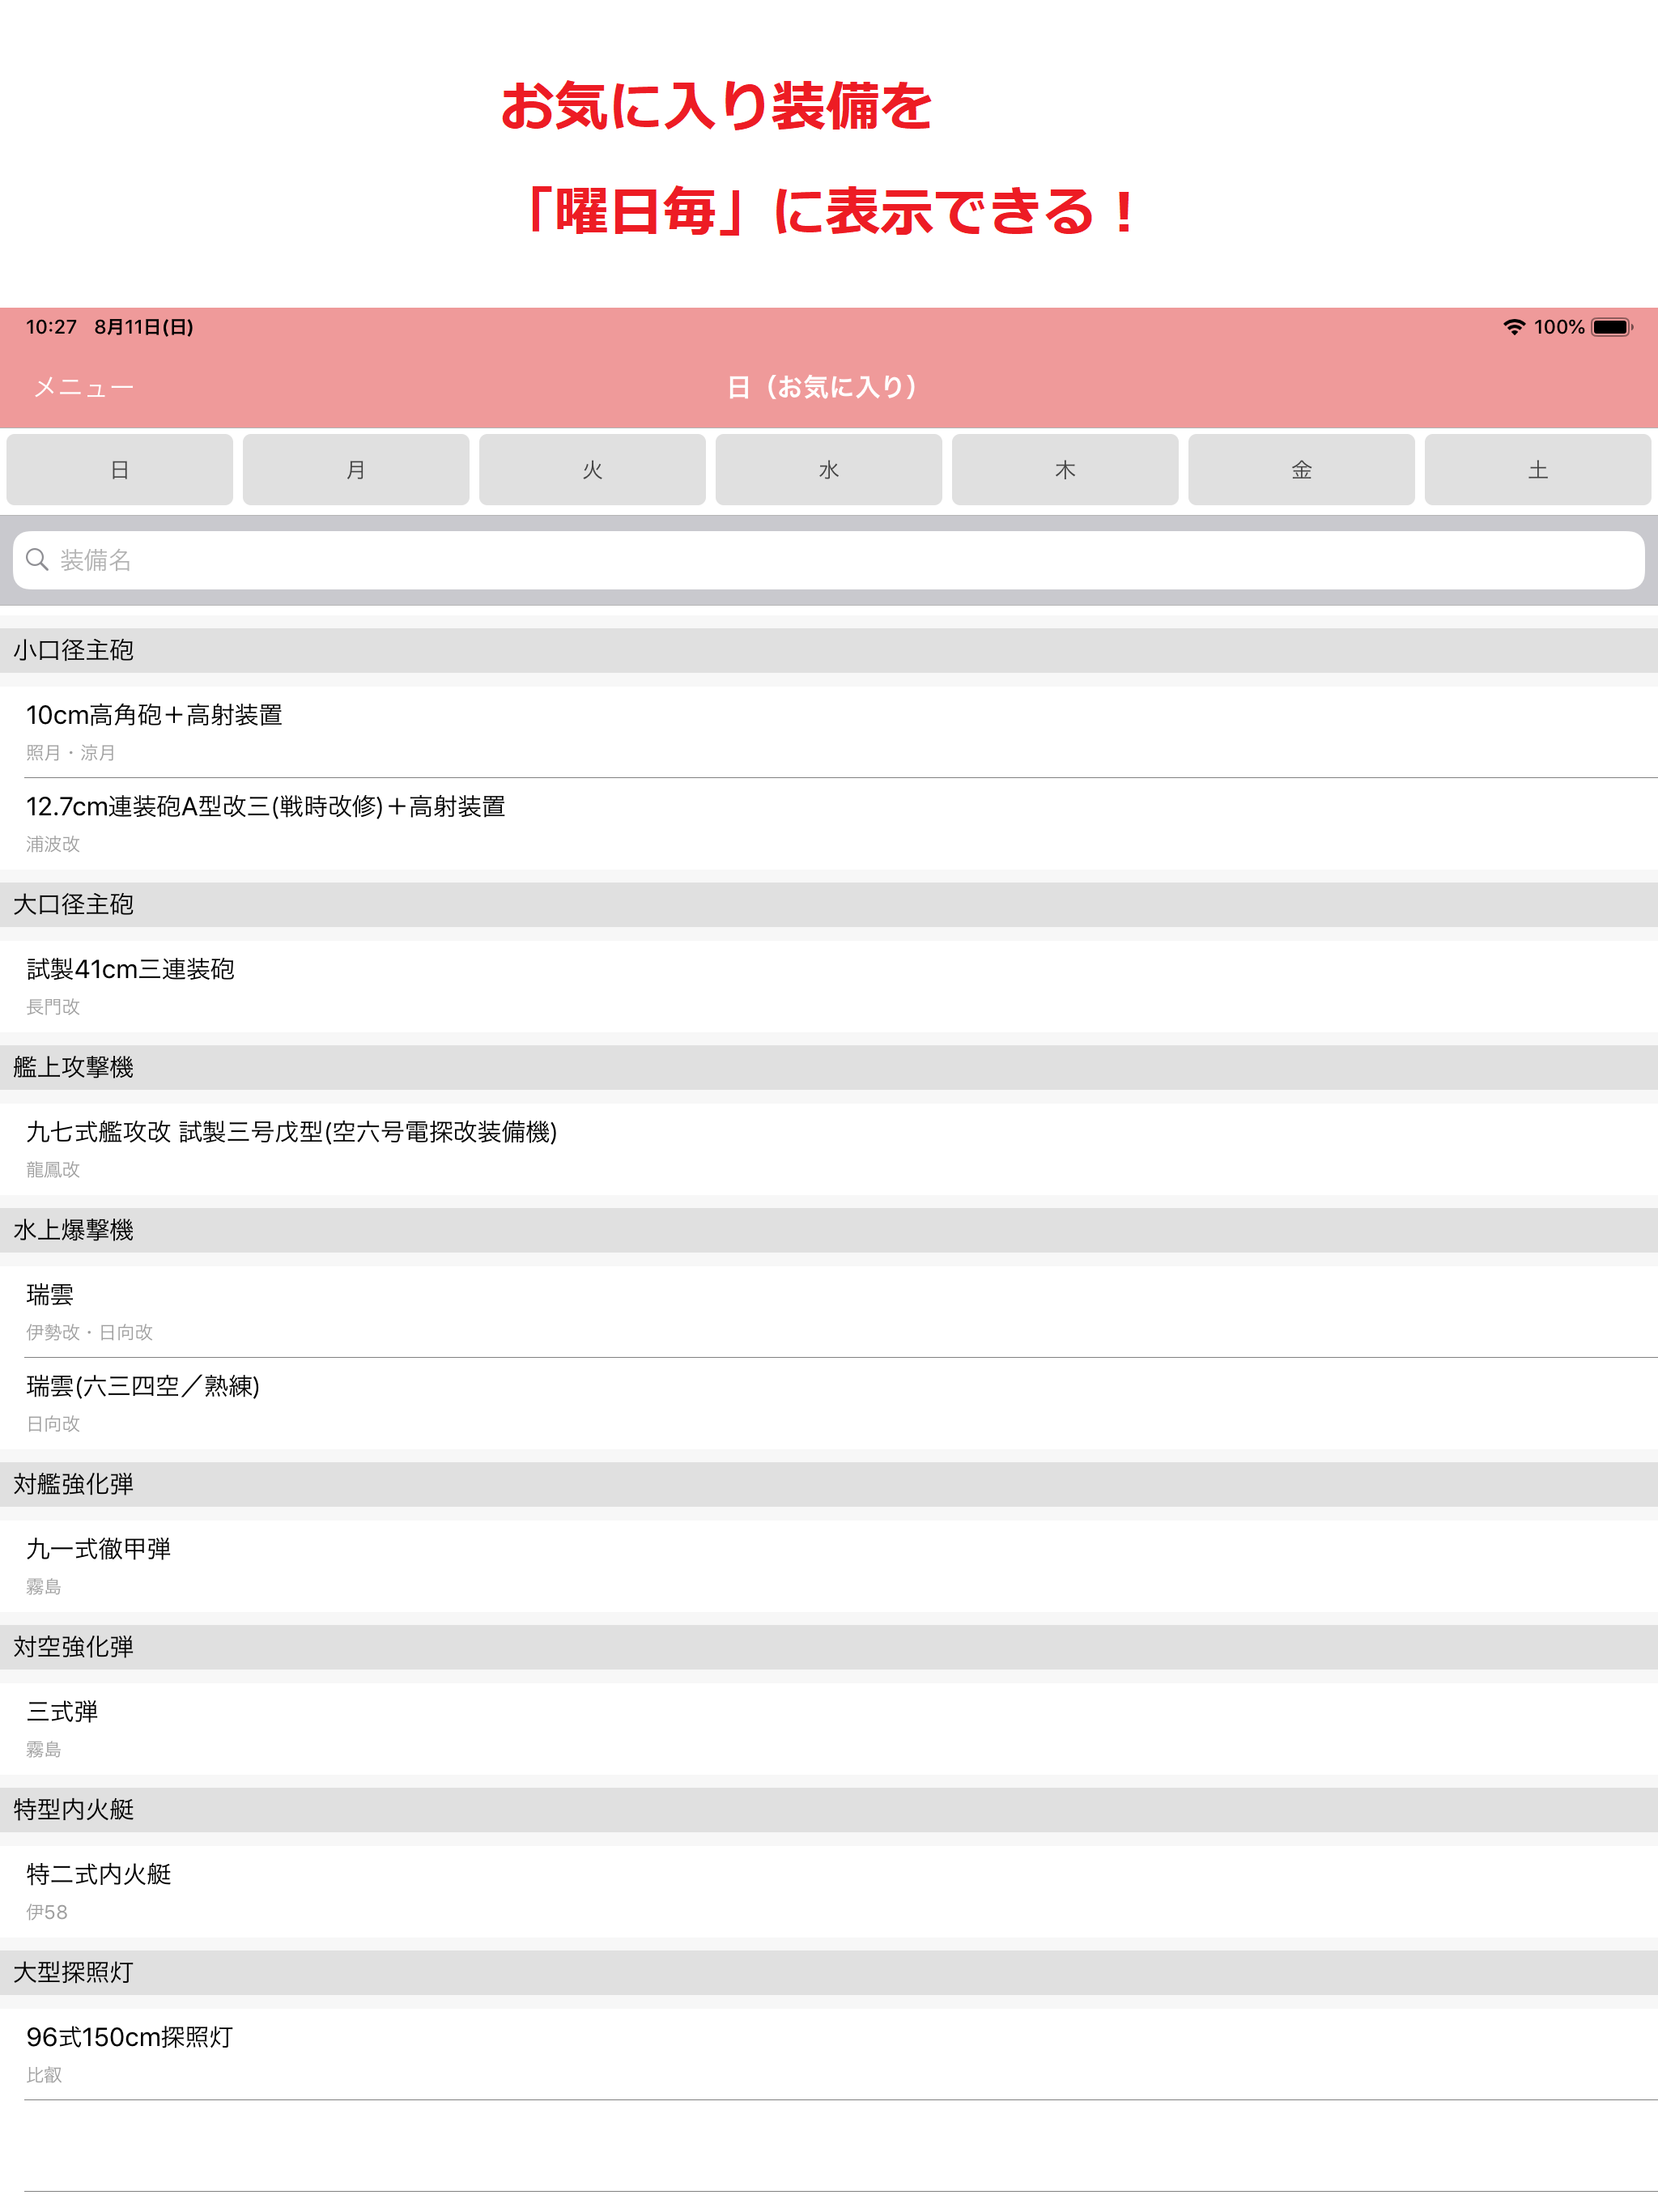The height and width of the screenshot is (2212, 1658).
Task: Click the 水上爆撃機 section header
Action: 829,1230
